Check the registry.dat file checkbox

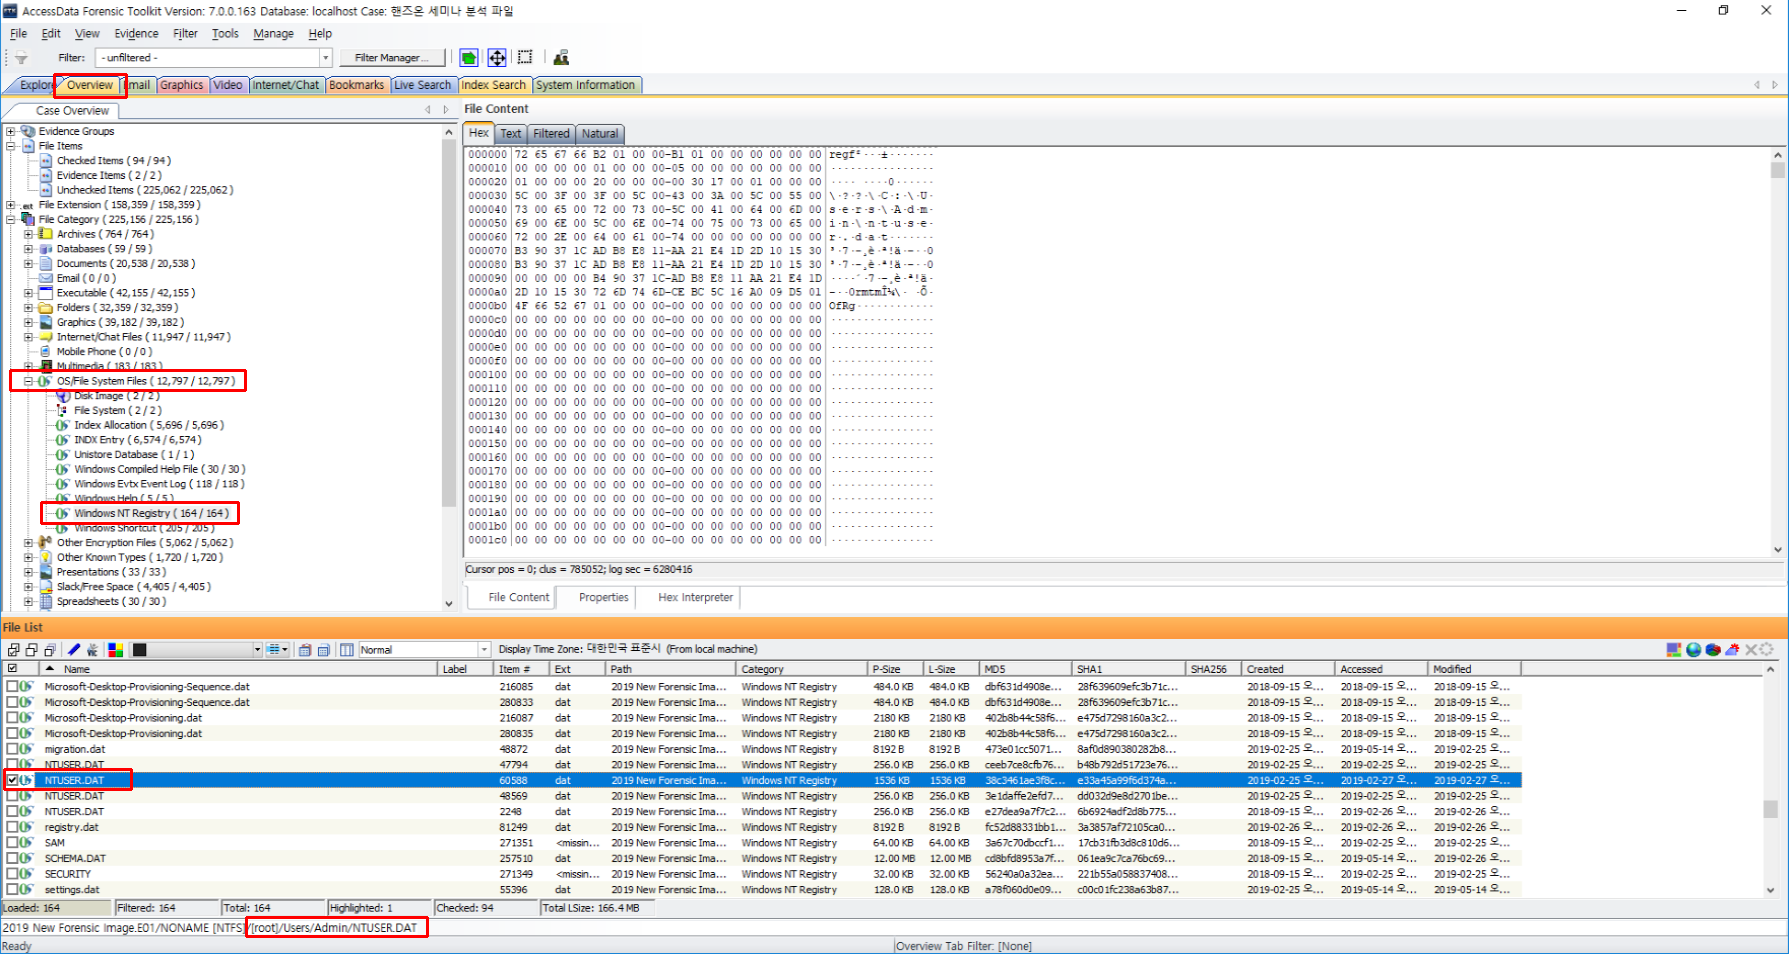click(x=12, y=827)
